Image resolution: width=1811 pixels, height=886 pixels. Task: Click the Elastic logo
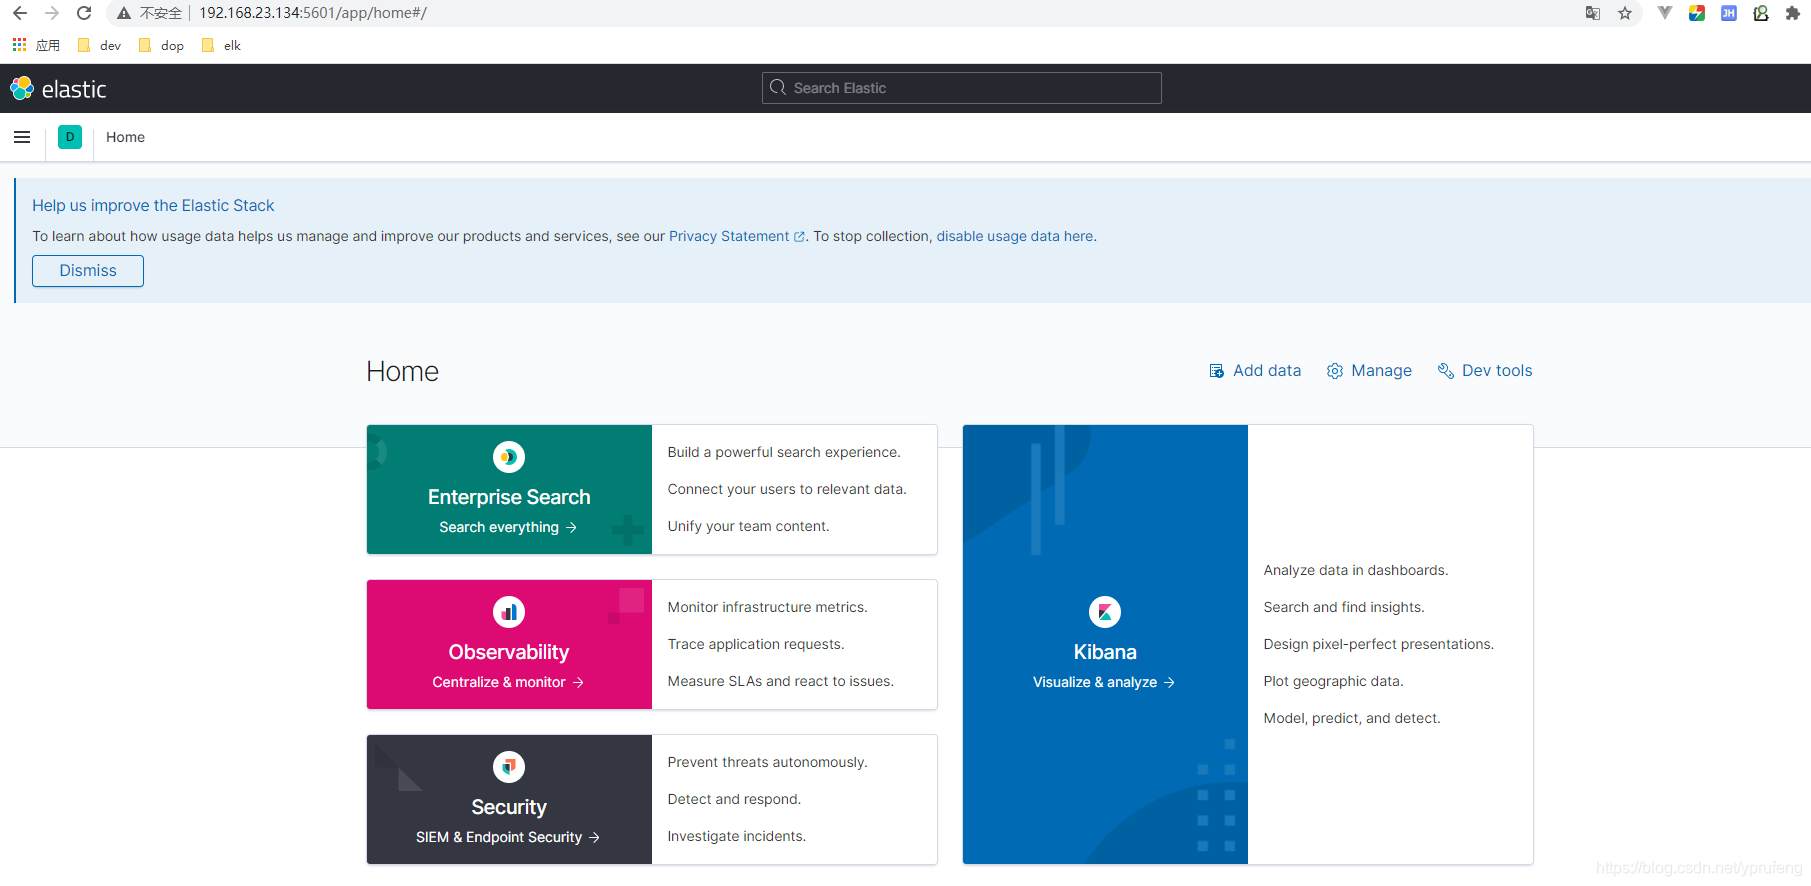pyautogui.click(x=58, y=89)
